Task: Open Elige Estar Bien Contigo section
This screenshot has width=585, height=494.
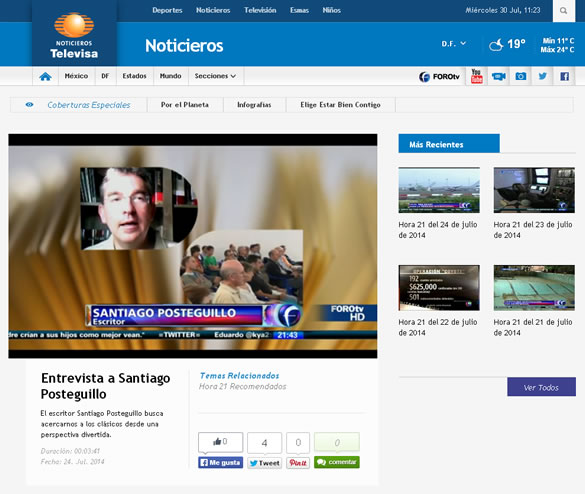Action: [x=340, y=105]
